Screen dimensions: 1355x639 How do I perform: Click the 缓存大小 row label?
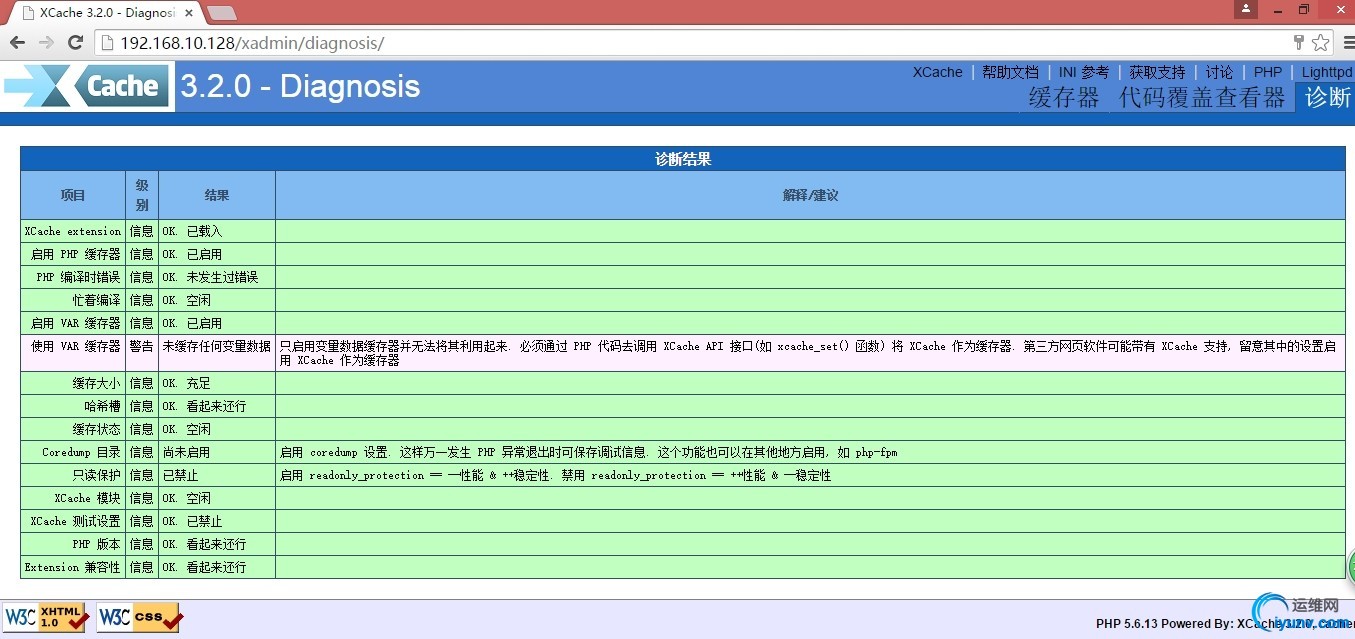point(73,383)
